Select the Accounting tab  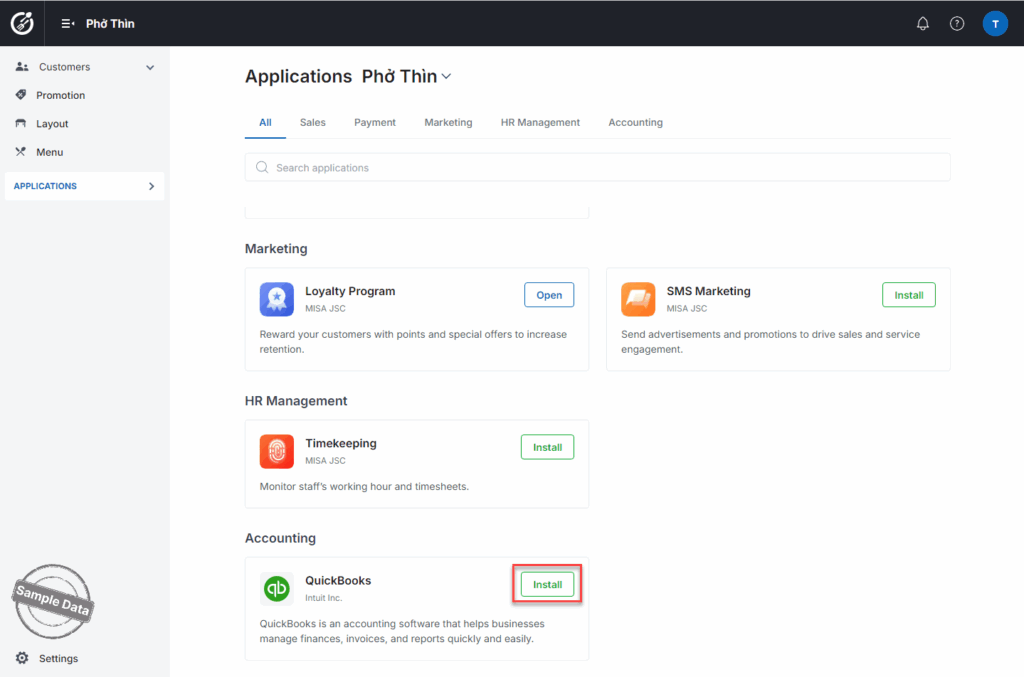point(635,122)
